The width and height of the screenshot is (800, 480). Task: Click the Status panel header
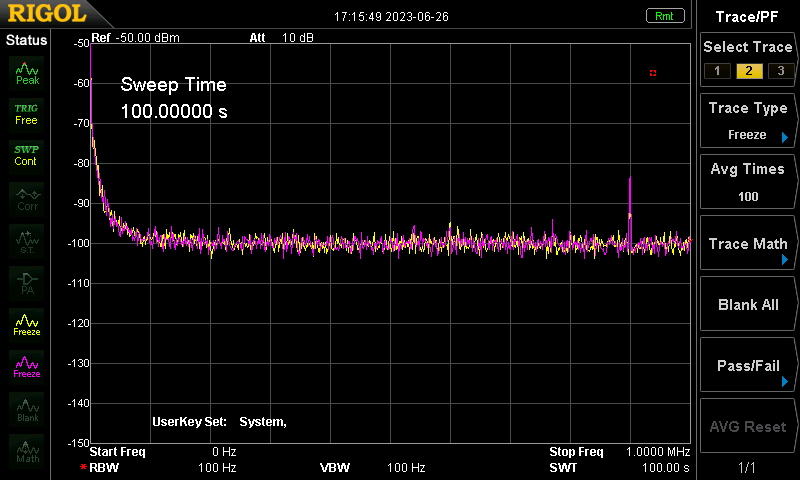[x=27, y=40]
